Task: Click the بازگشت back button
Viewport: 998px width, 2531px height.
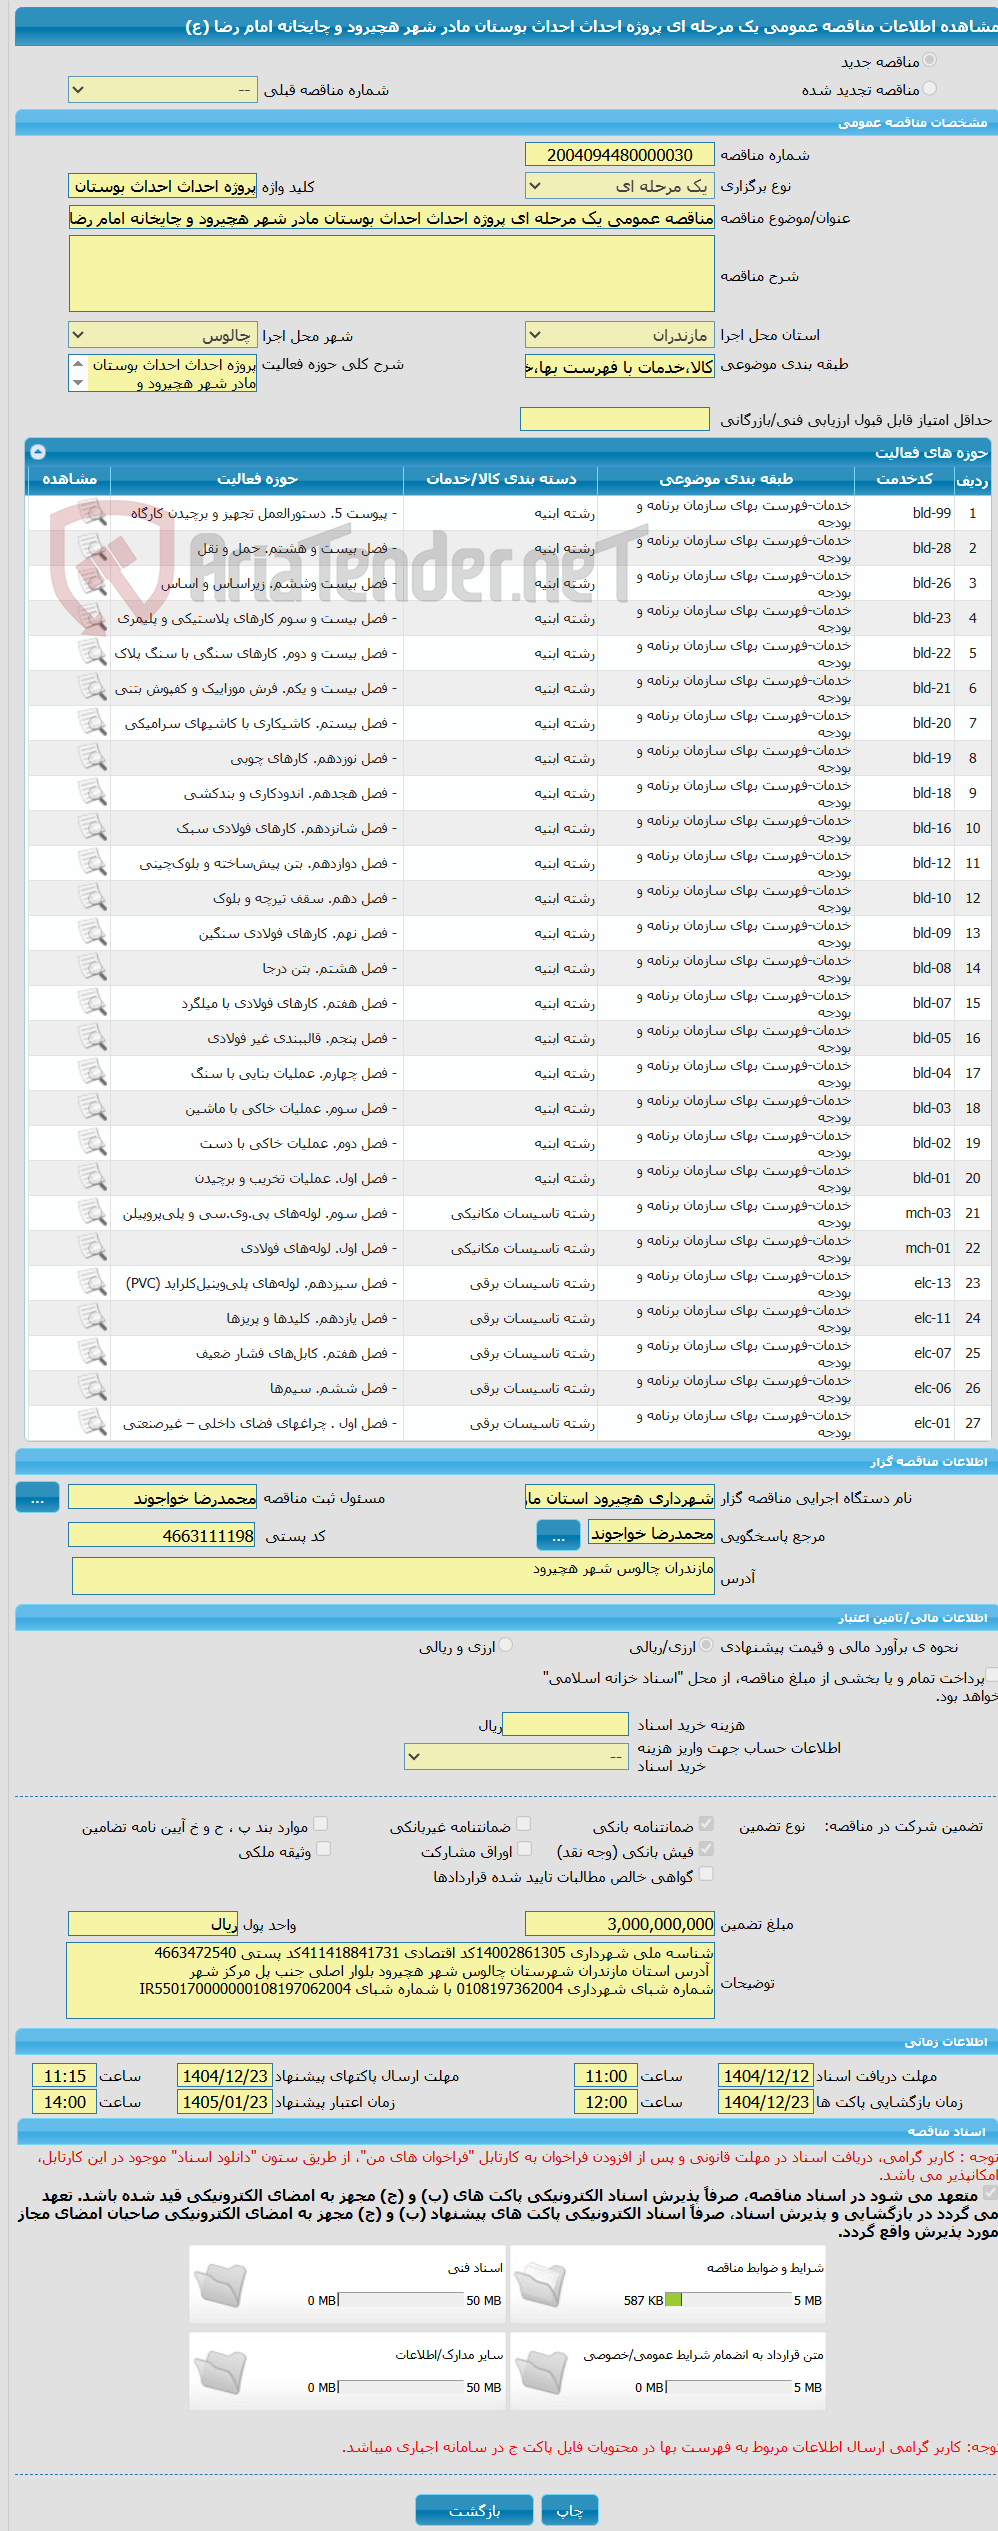Action: coord(474,2510)
